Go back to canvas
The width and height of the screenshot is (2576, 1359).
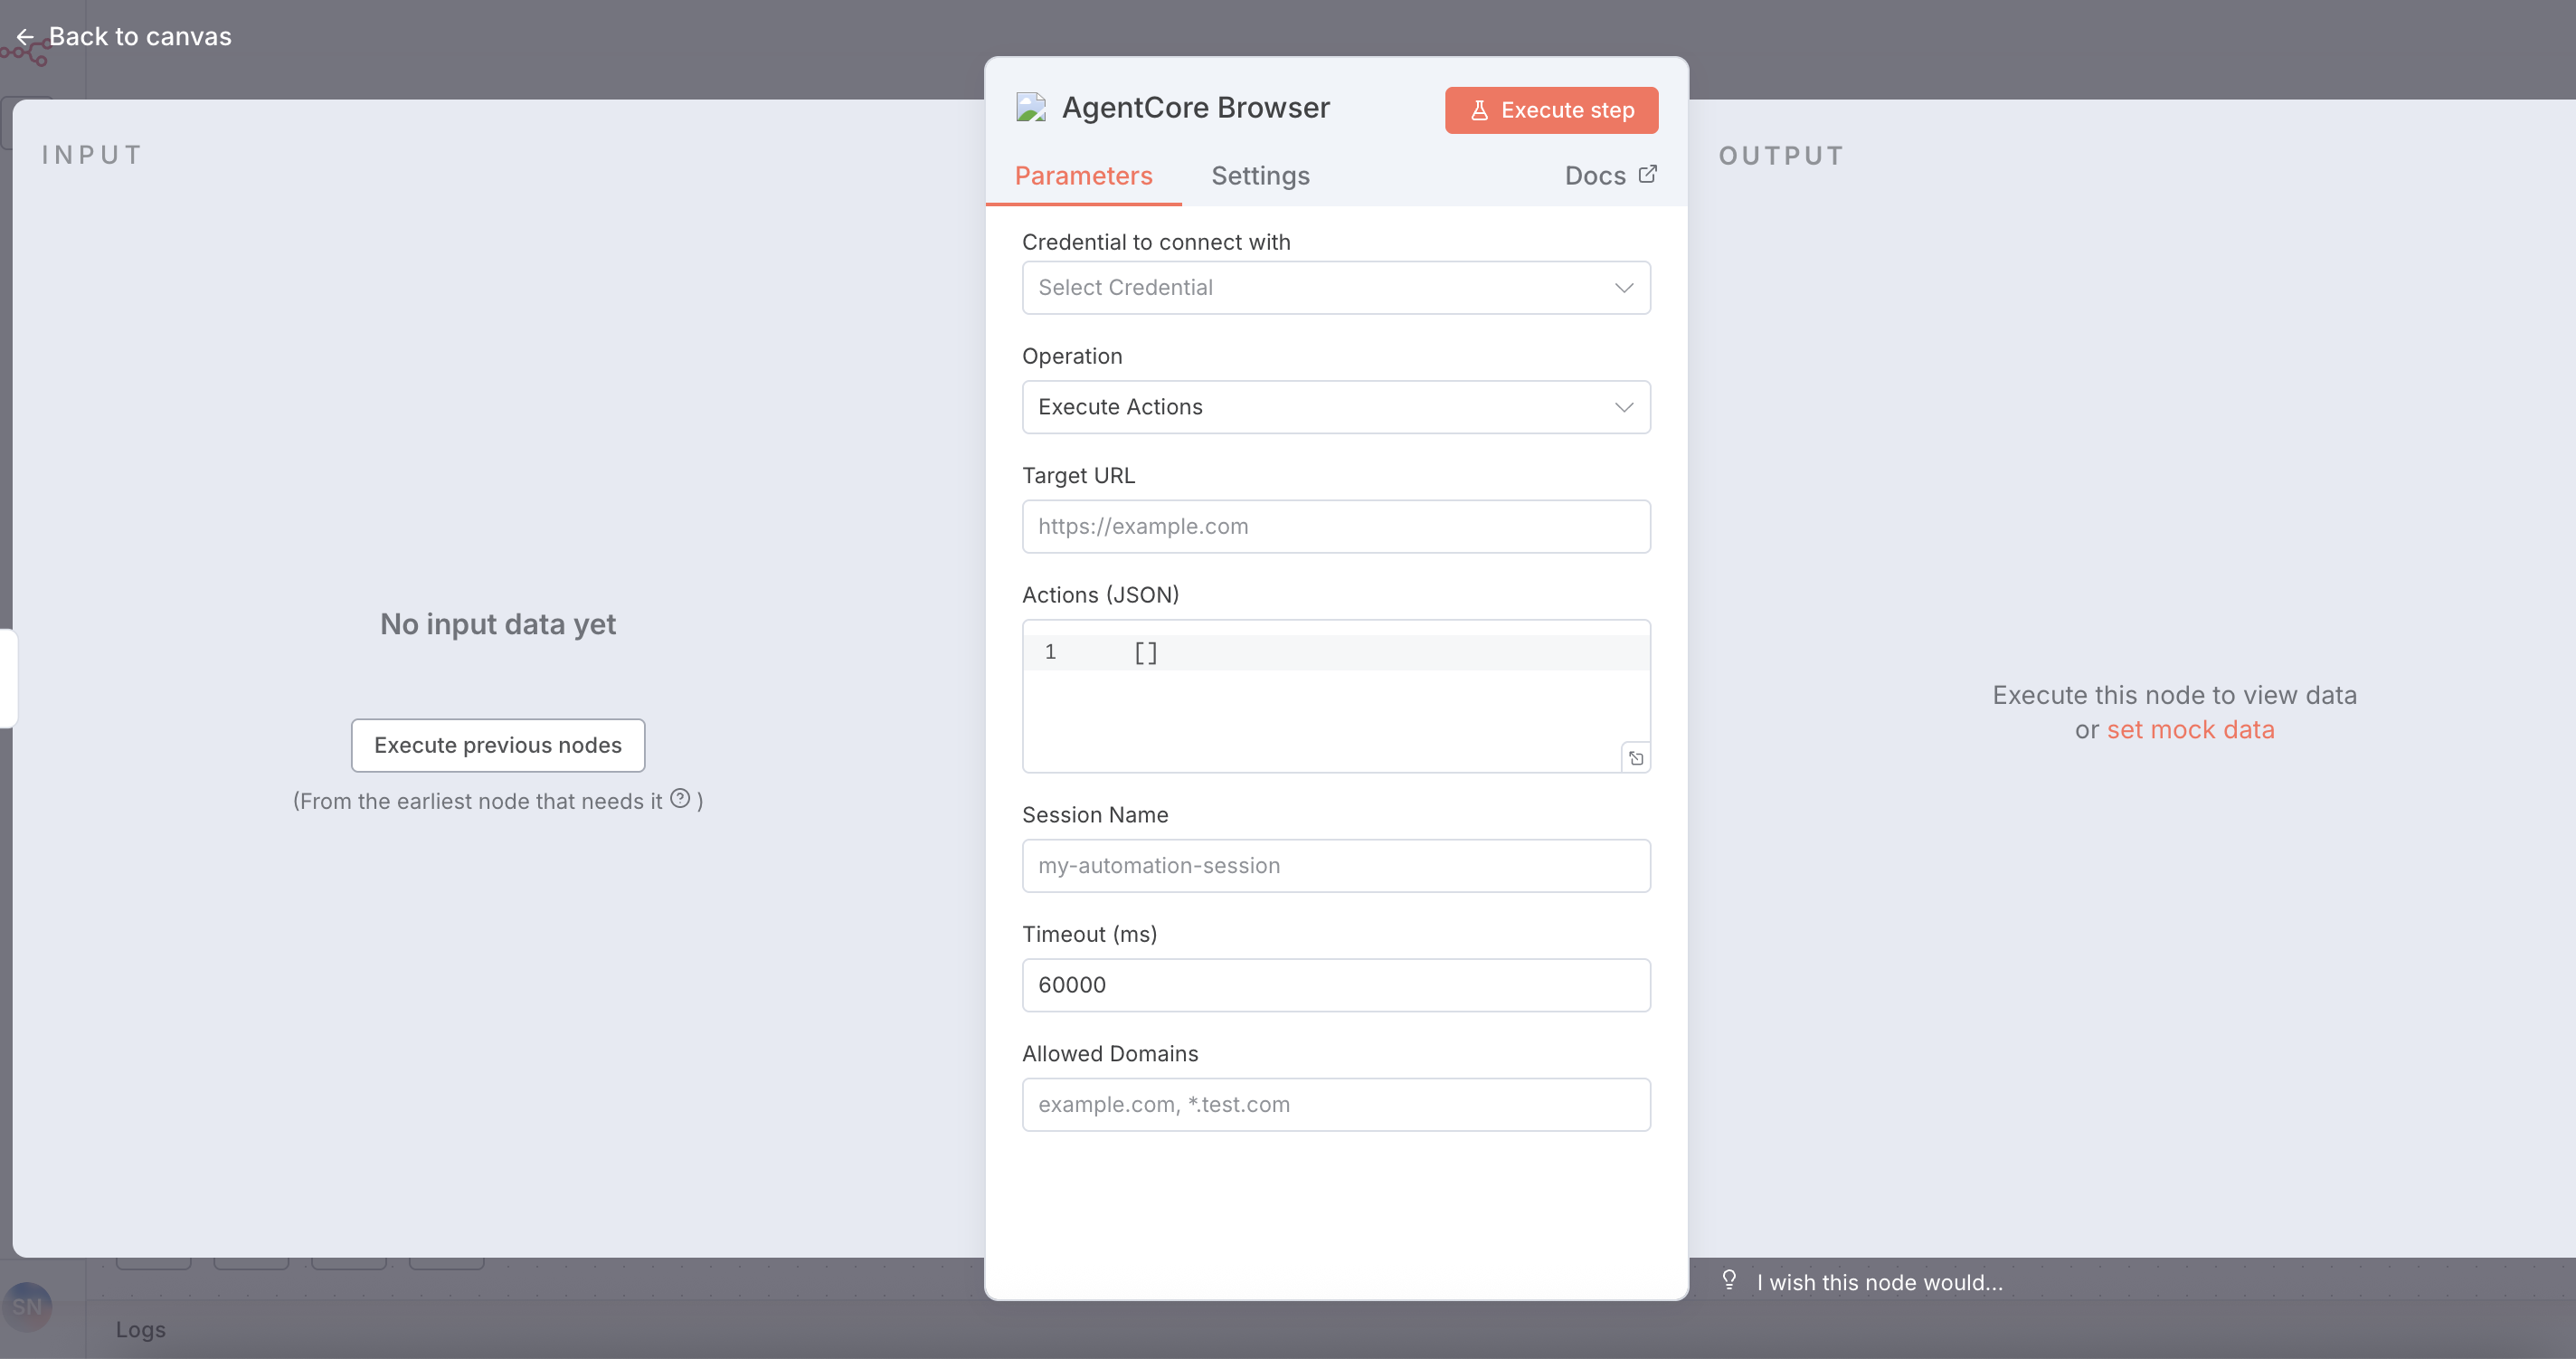click(x=140, y=37)
